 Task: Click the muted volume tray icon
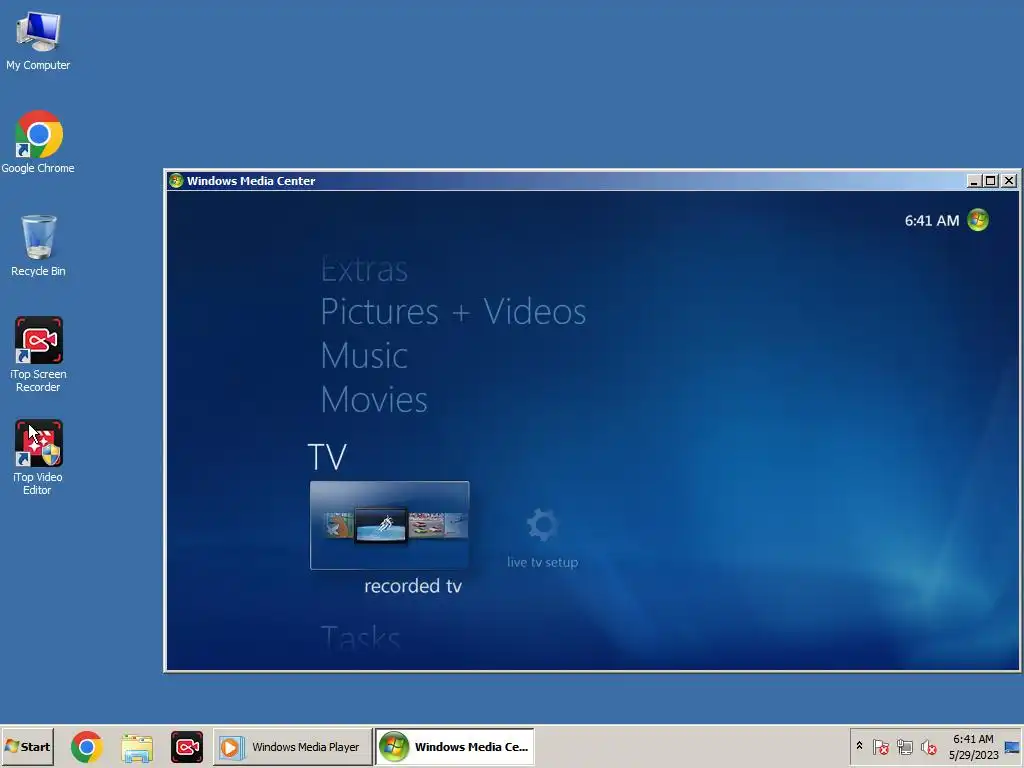pos(928,746)
